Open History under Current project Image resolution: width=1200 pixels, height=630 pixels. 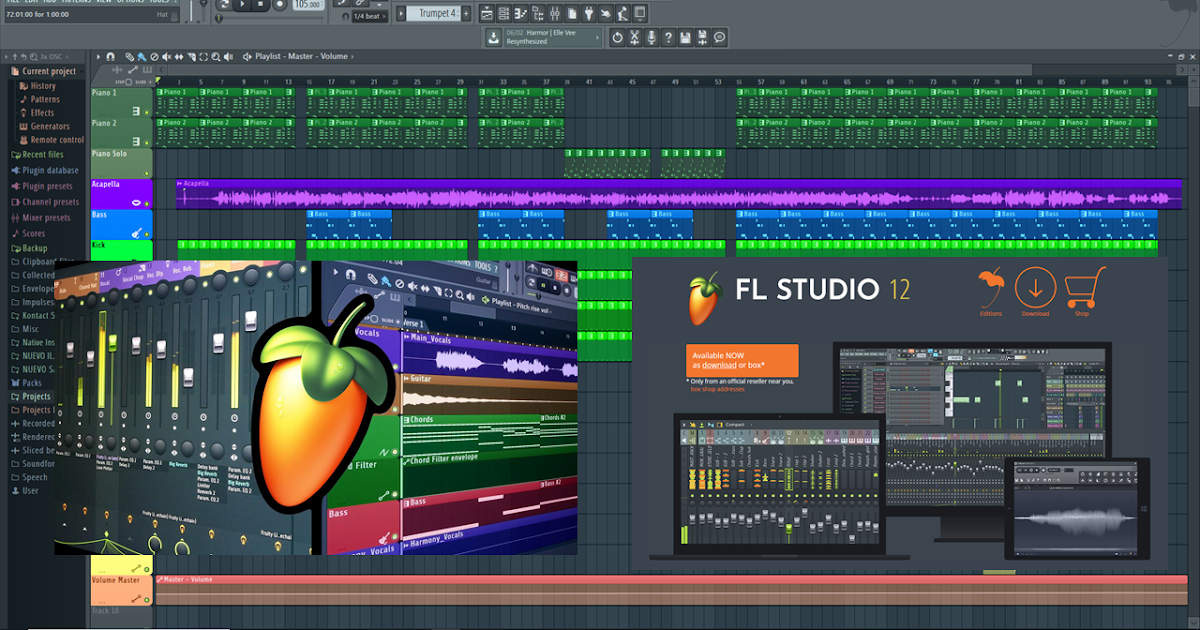(38, 86)
